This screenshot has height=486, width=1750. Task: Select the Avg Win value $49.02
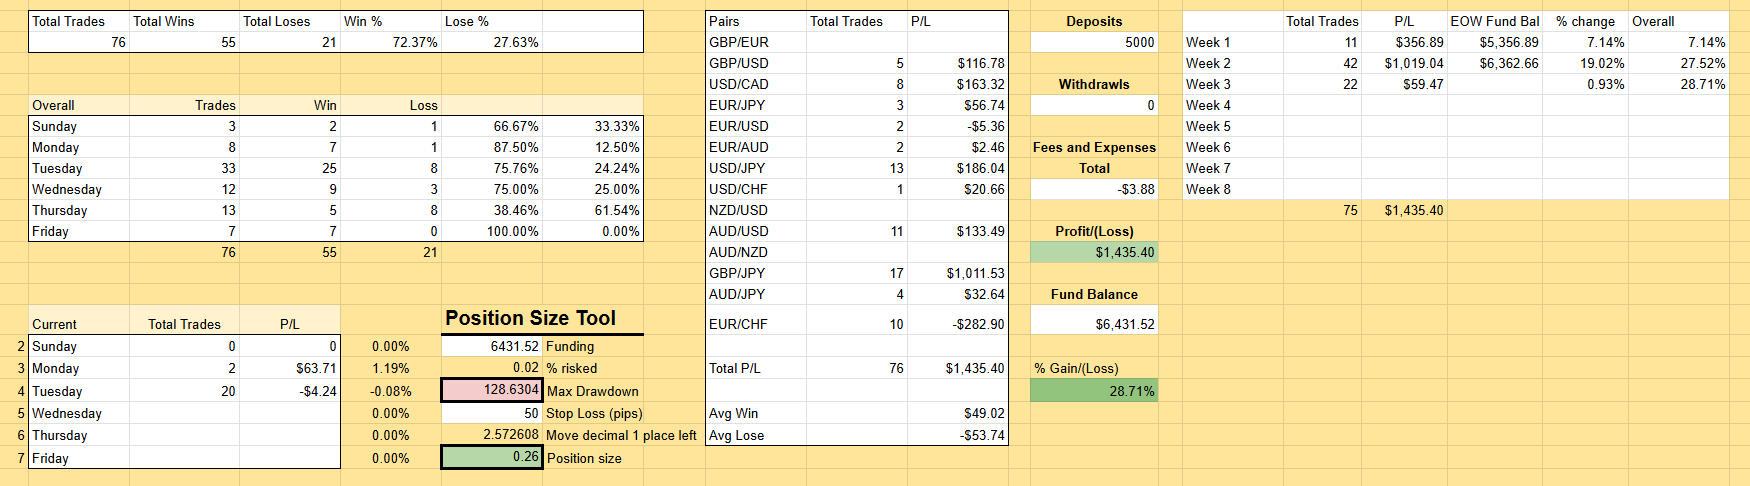pos(958,413)
